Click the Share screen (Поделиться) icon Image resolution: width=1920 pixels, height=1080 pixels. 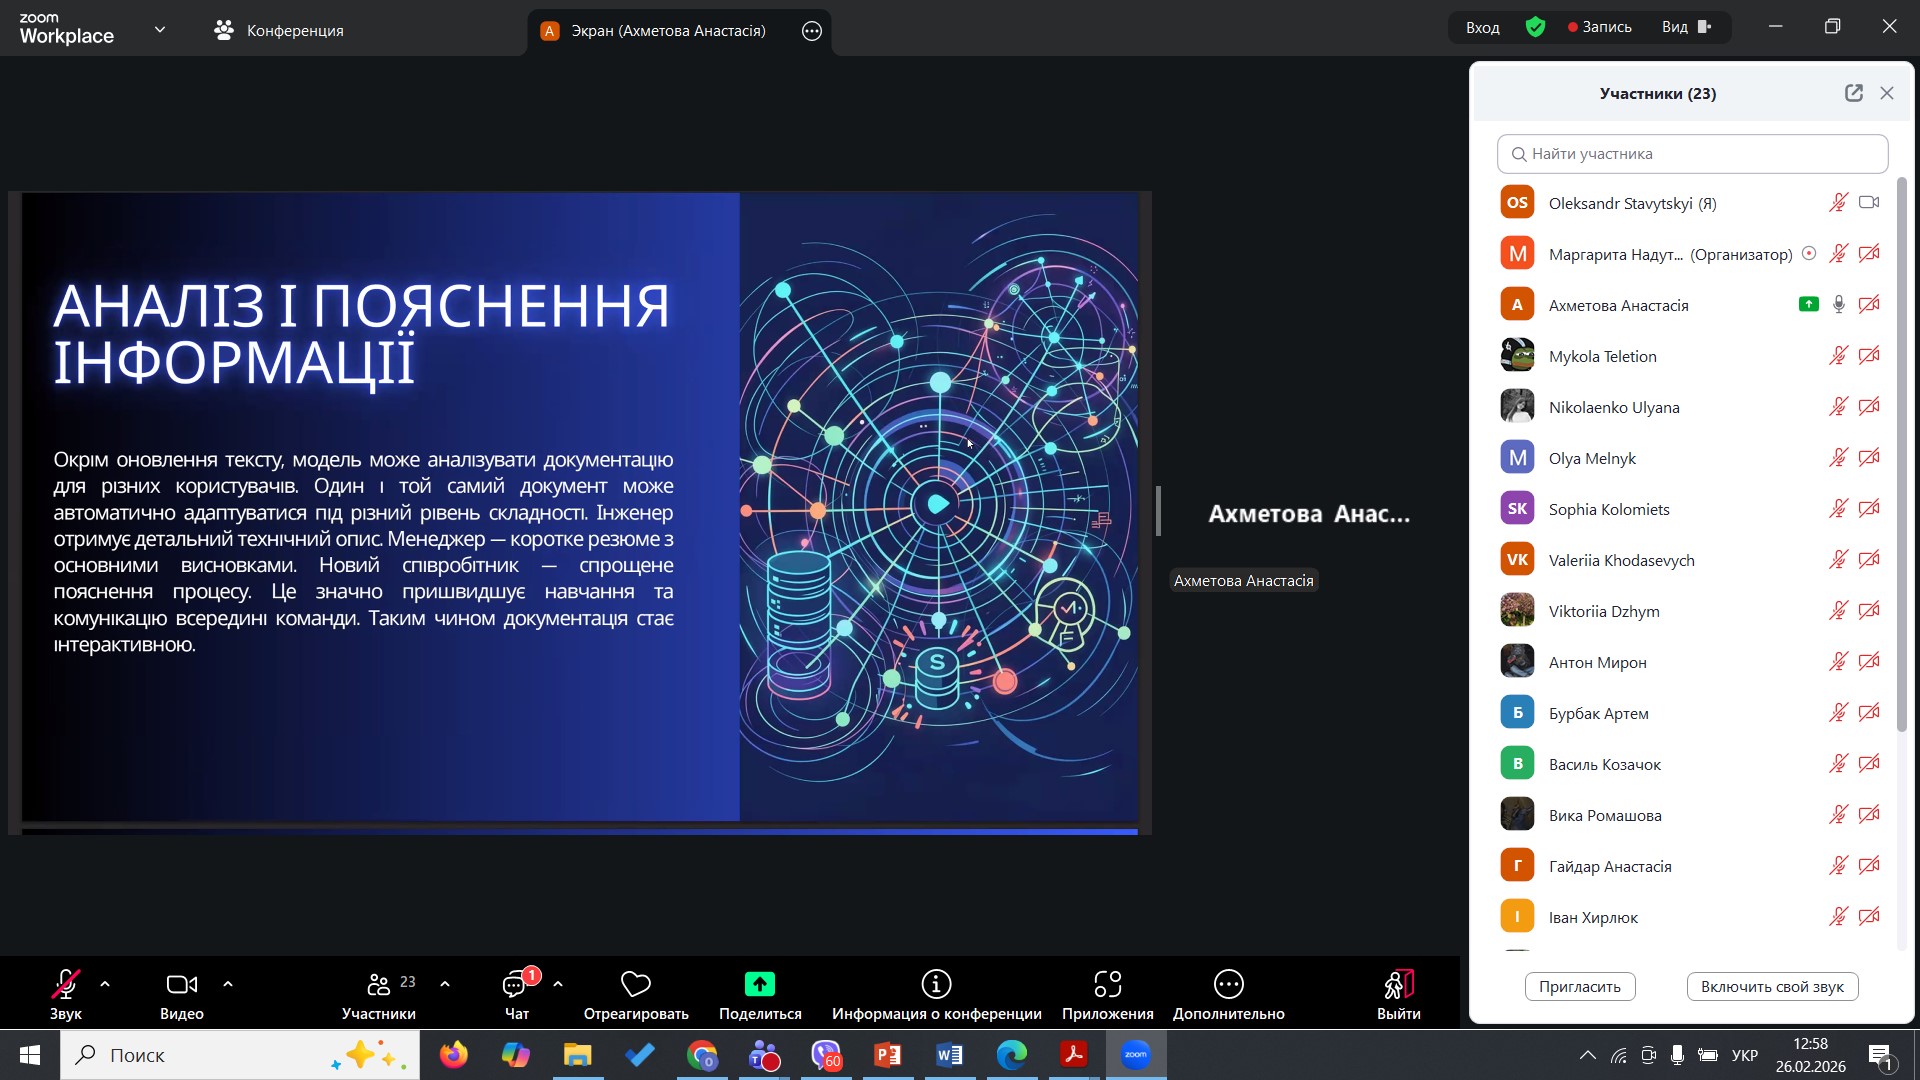760,985
